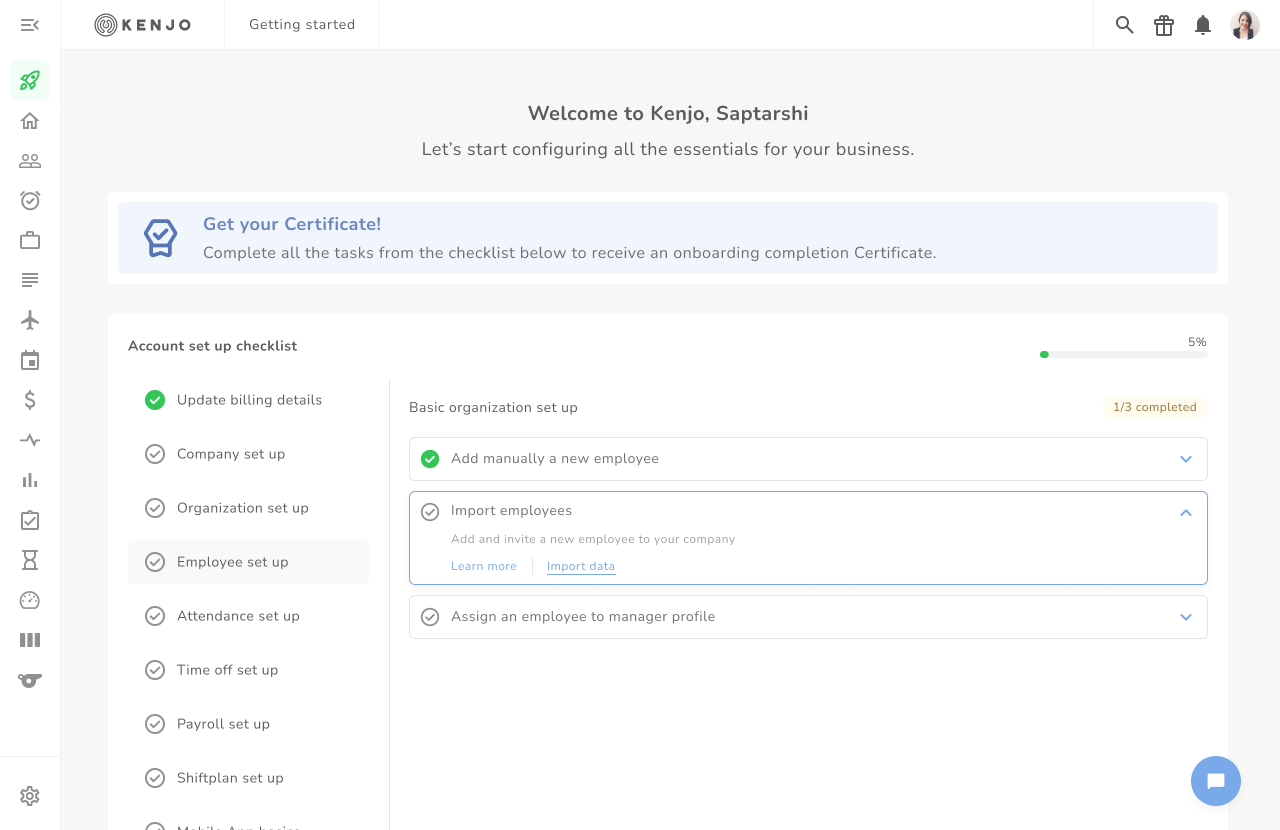Open the notifications bell icon
This screenshot has height=830, width=1280.
[1203, 25]
